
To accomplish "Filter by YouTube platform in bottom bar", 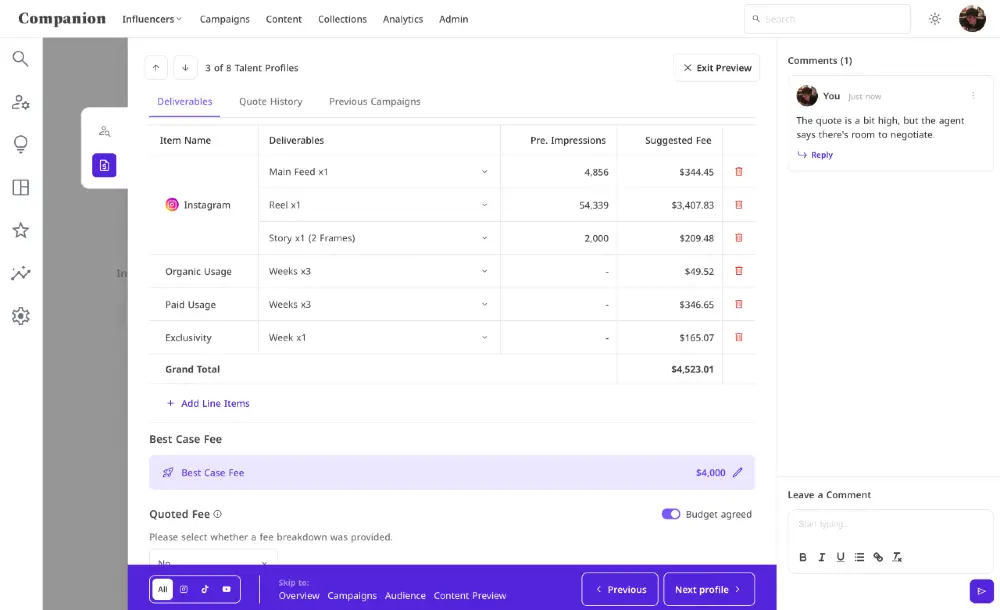I will (x=226, y=590).
